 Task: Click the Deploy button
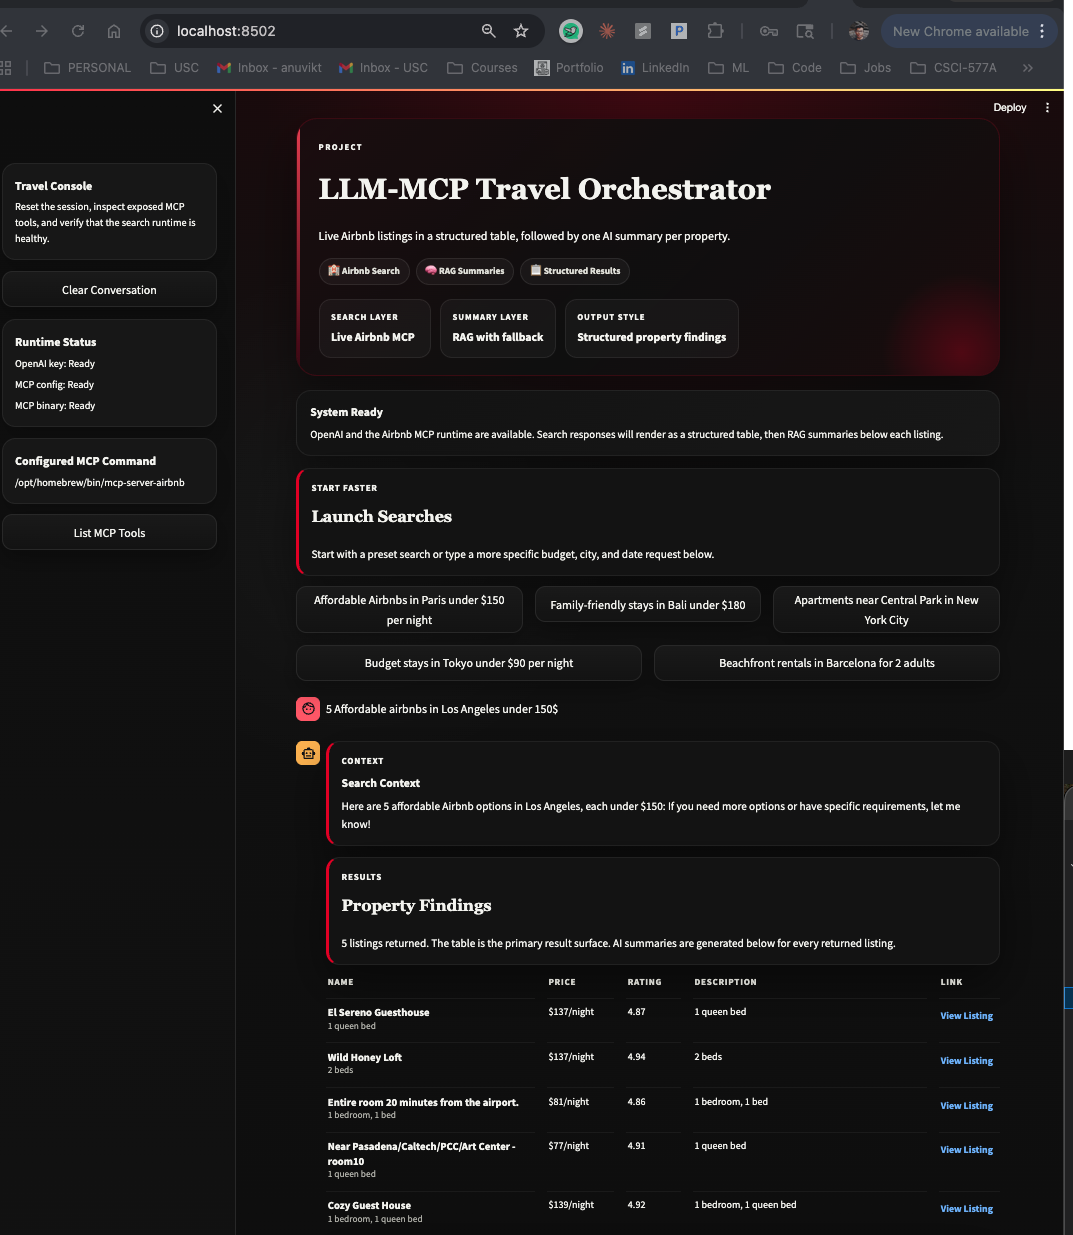[x=1010, y=108]
